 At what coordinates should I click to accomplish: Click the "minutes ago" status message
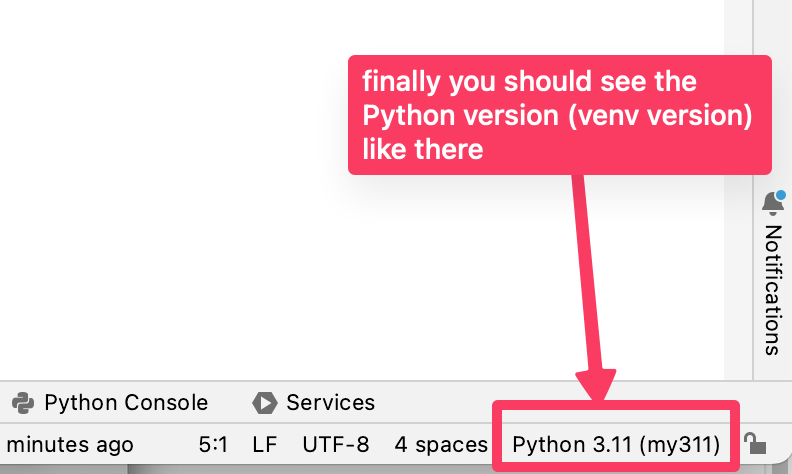(x=69, y=444)
